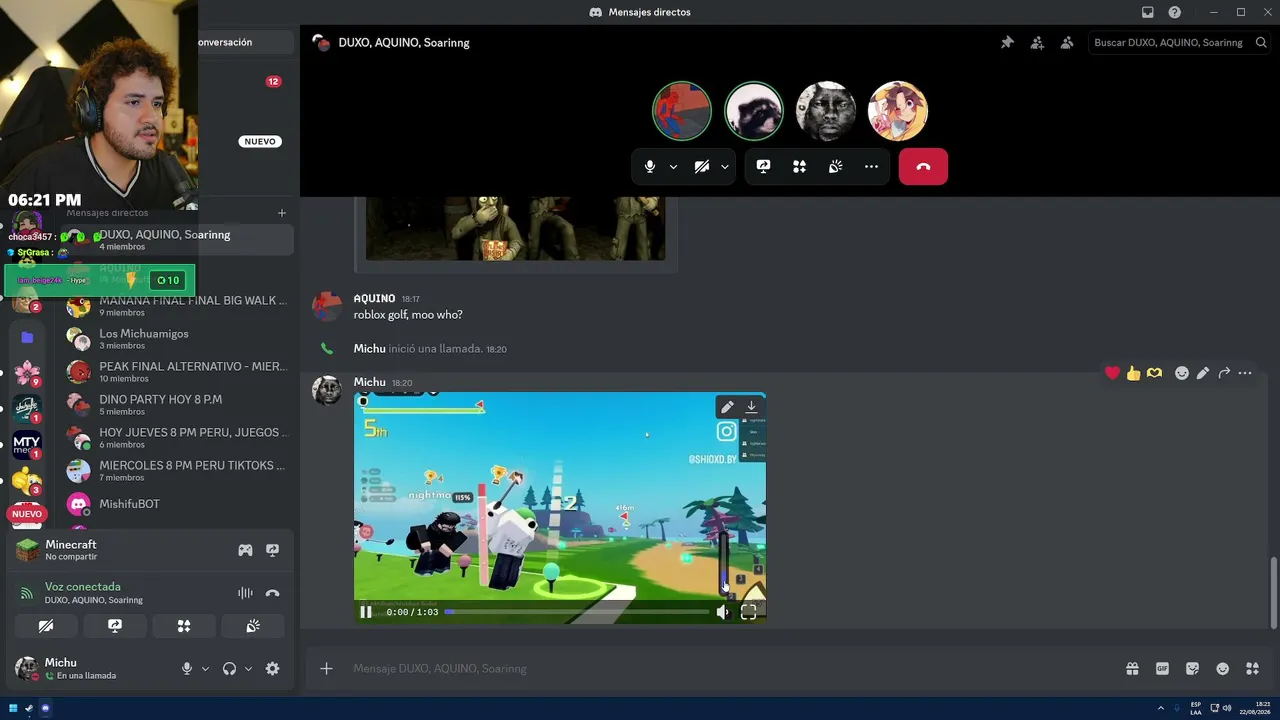This screenshot has width=1280, height=720.
Task: Toggle camera button below Voz conectada
Action: [46, 626]
